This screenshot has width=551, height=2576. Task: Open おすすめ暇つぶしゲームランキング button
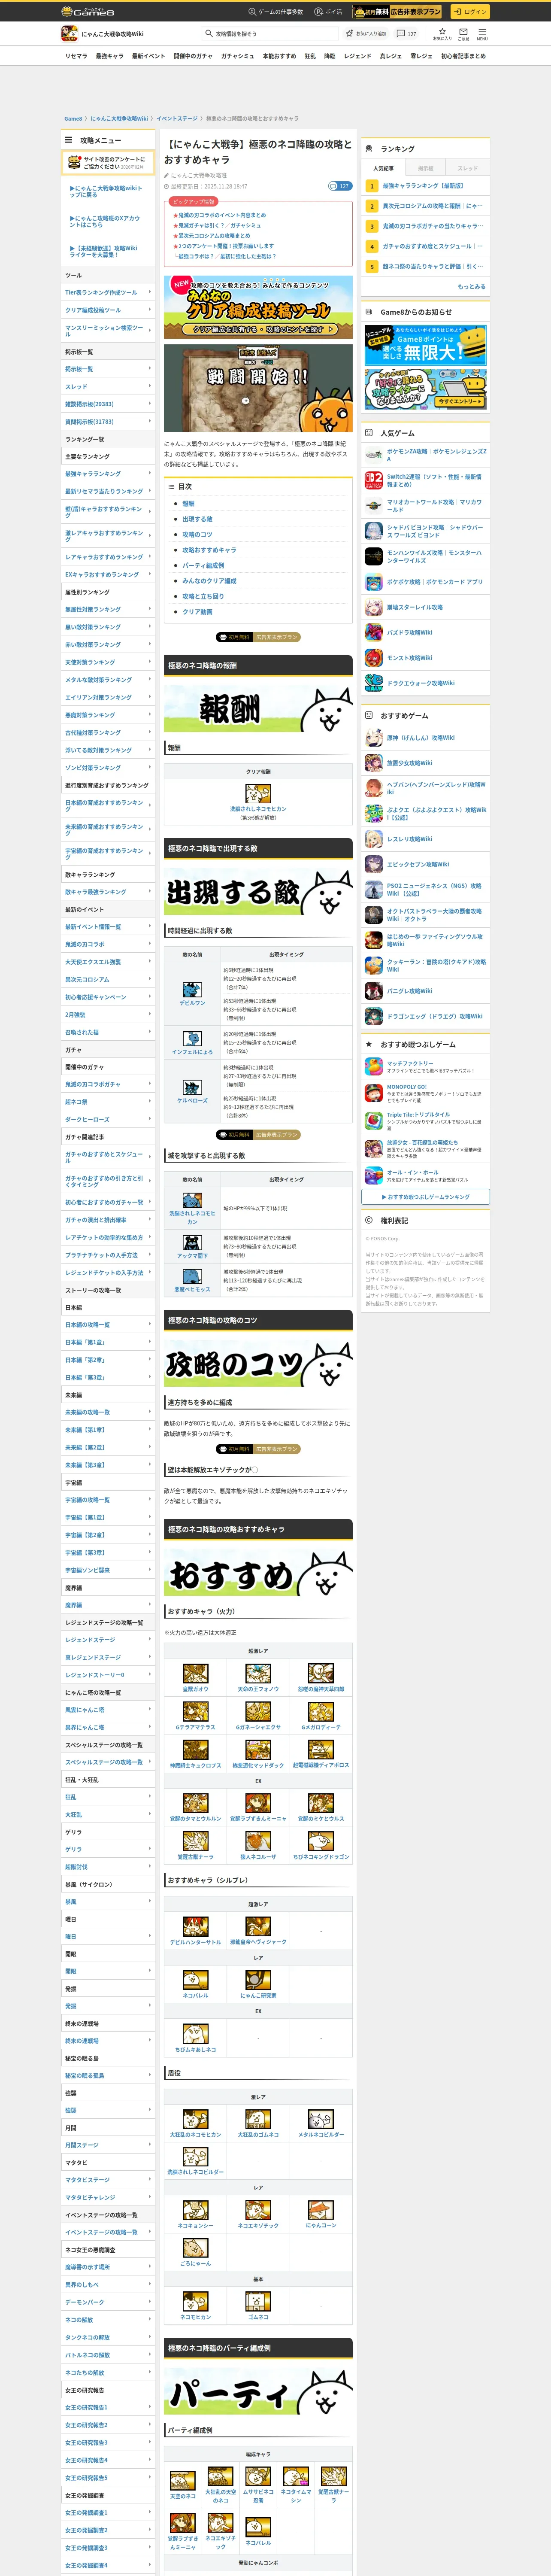pyautogui.click(x=426, y=1197)
